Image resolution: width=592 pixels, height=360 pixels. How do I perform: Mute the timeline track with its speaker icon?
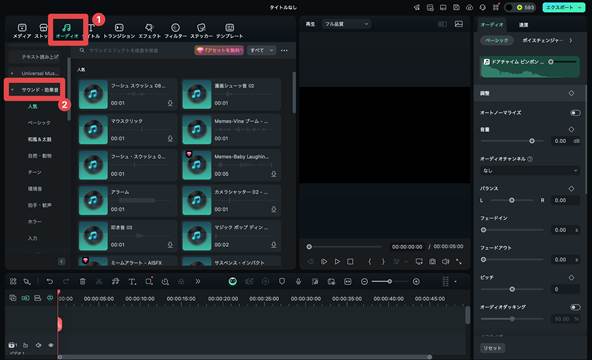click(x=38, y=345)
